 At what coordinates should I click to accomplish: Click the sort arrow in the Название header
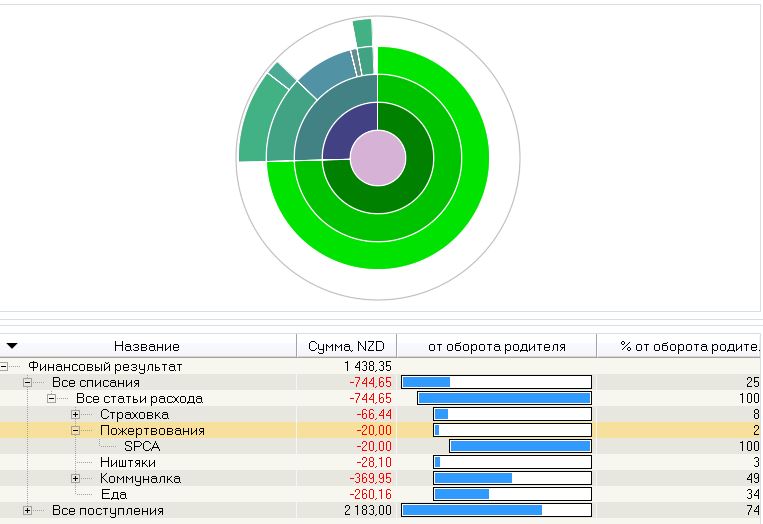pyautogui.click(x=12, y=346)
